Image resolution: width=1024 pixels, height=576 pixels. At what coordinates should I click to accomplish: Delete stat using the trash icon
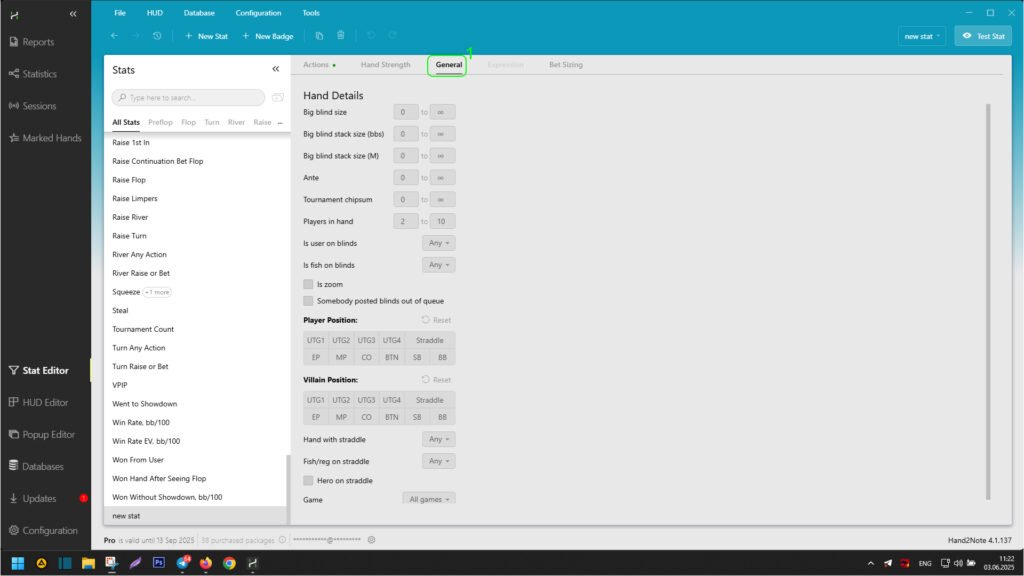340,36
